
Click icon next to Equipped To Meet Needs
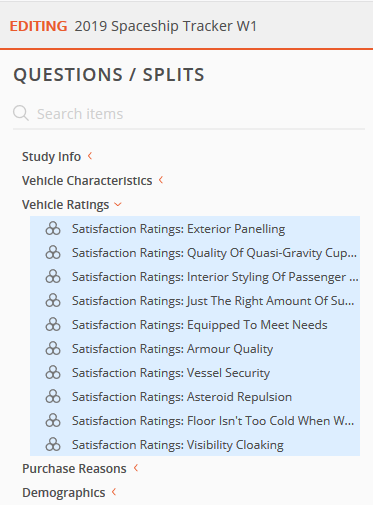coord(53,325)
